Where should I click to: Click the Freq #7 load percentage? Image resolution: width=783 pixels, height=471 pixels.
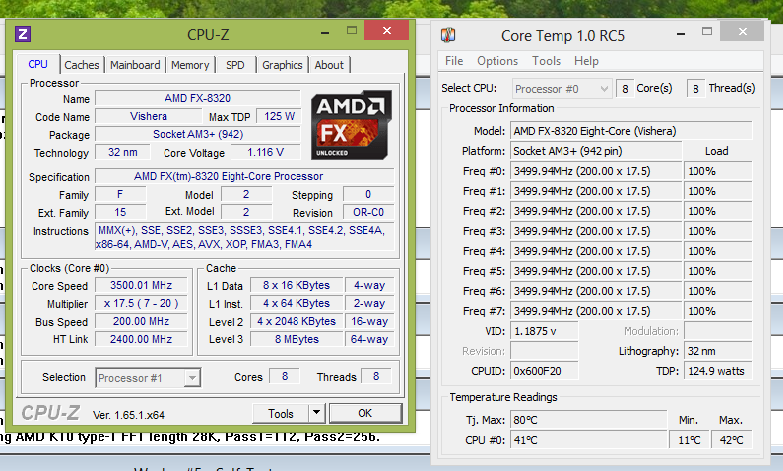[718, 311]
